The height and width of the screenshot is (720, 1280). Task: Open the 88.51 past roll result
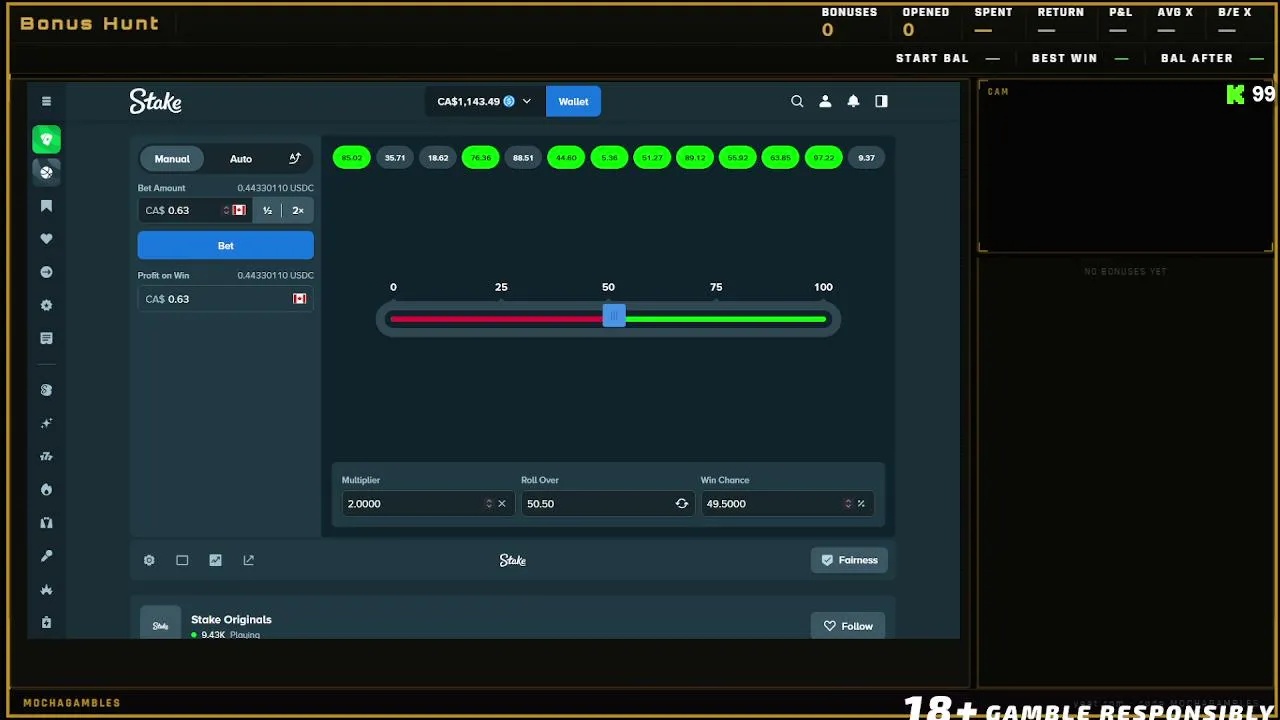523,158
